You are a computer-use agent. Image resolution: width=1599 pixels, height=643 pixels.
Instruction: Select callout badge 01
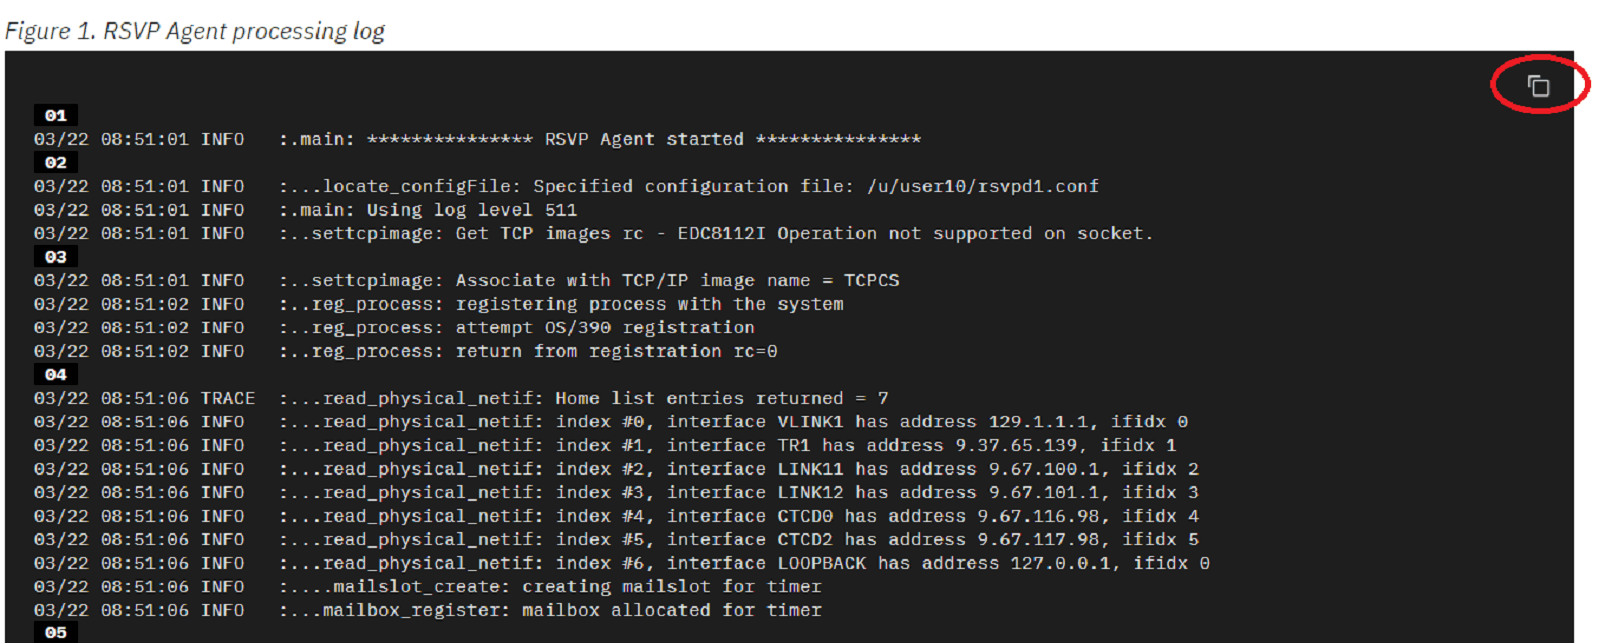(x=57, y=115)
